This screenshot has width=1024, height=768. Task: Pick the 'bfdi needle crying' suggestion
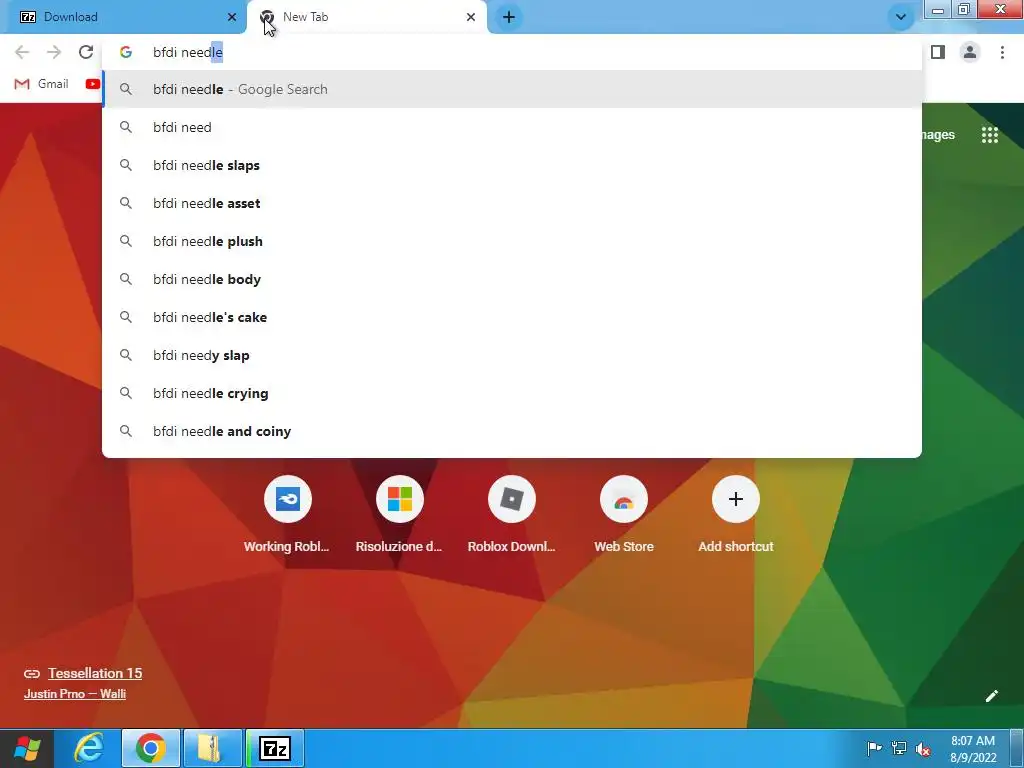(x=512, y=393)
